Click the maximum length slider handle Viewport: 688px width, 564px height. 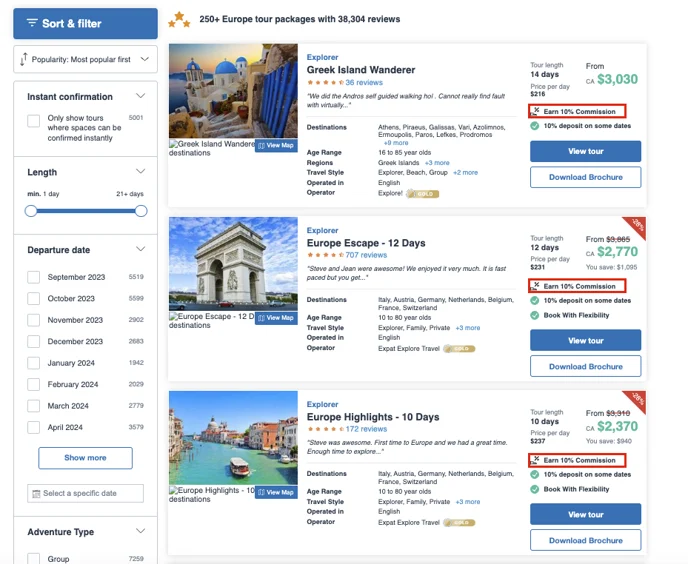coord(141,211)
